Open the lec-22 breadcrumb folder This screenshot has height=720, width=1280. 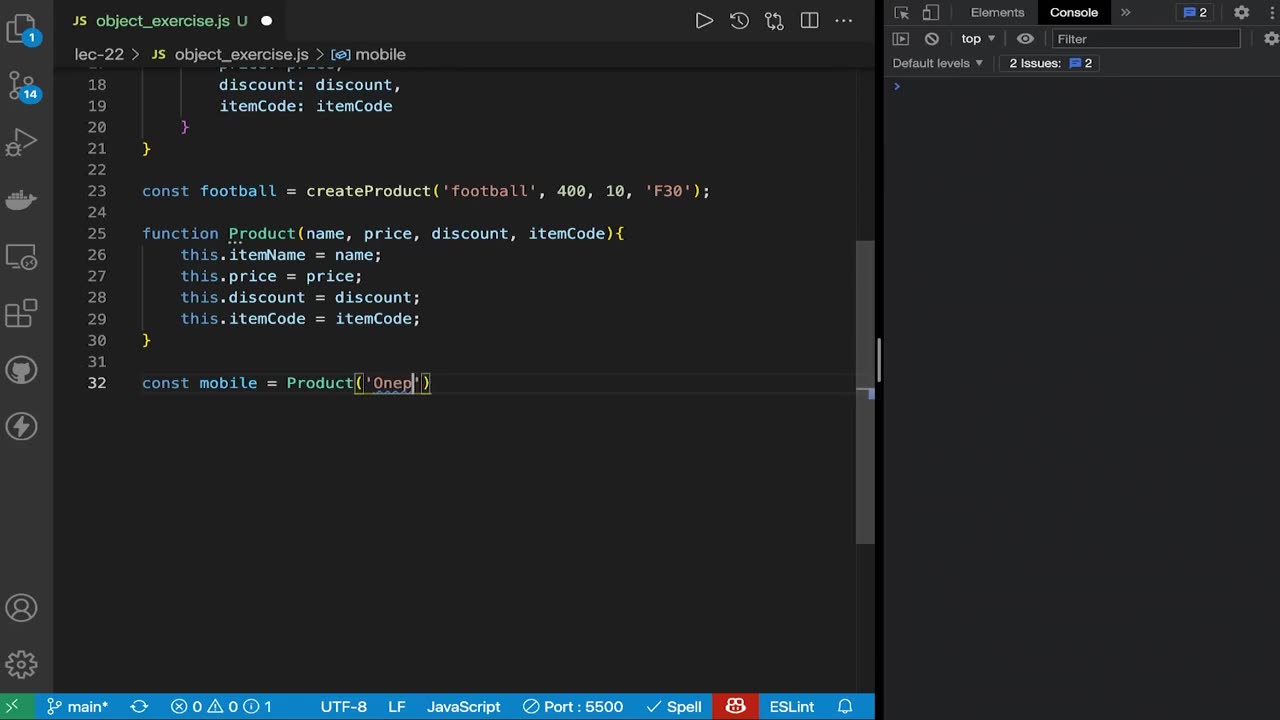tap(99, 54)
